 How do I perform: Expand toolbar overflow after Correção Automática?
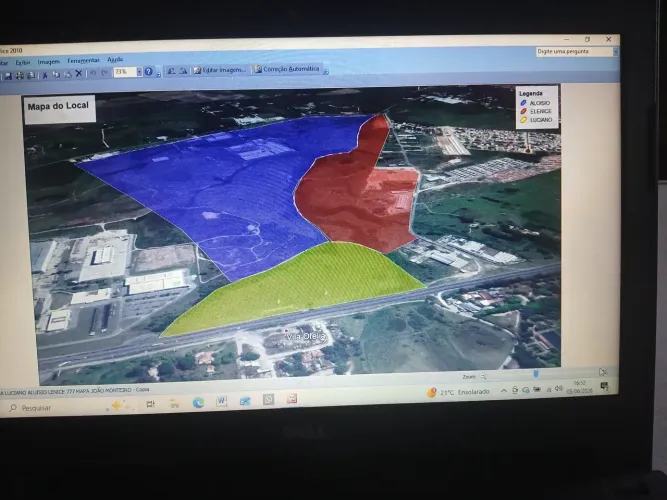326,71
